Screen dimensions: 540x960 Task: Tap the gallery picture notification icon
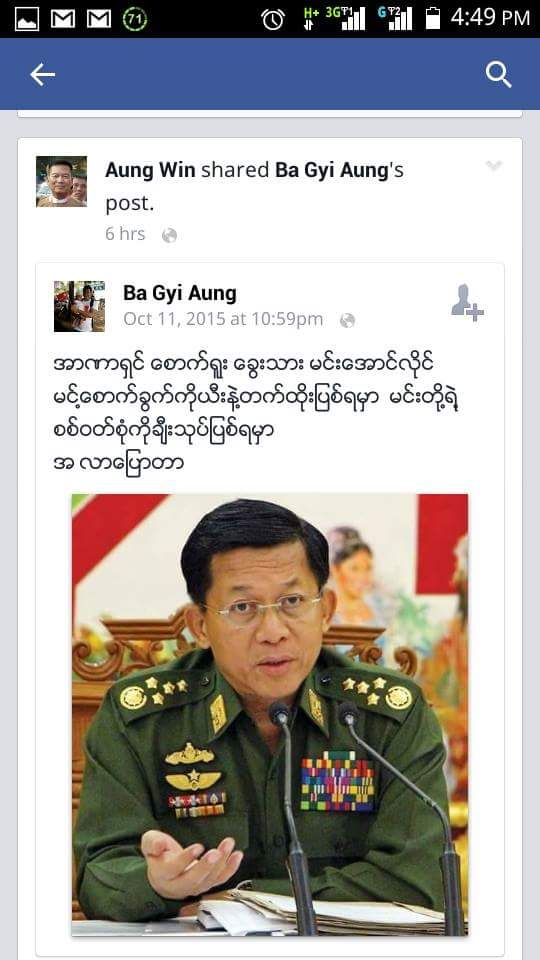[26, 19]
